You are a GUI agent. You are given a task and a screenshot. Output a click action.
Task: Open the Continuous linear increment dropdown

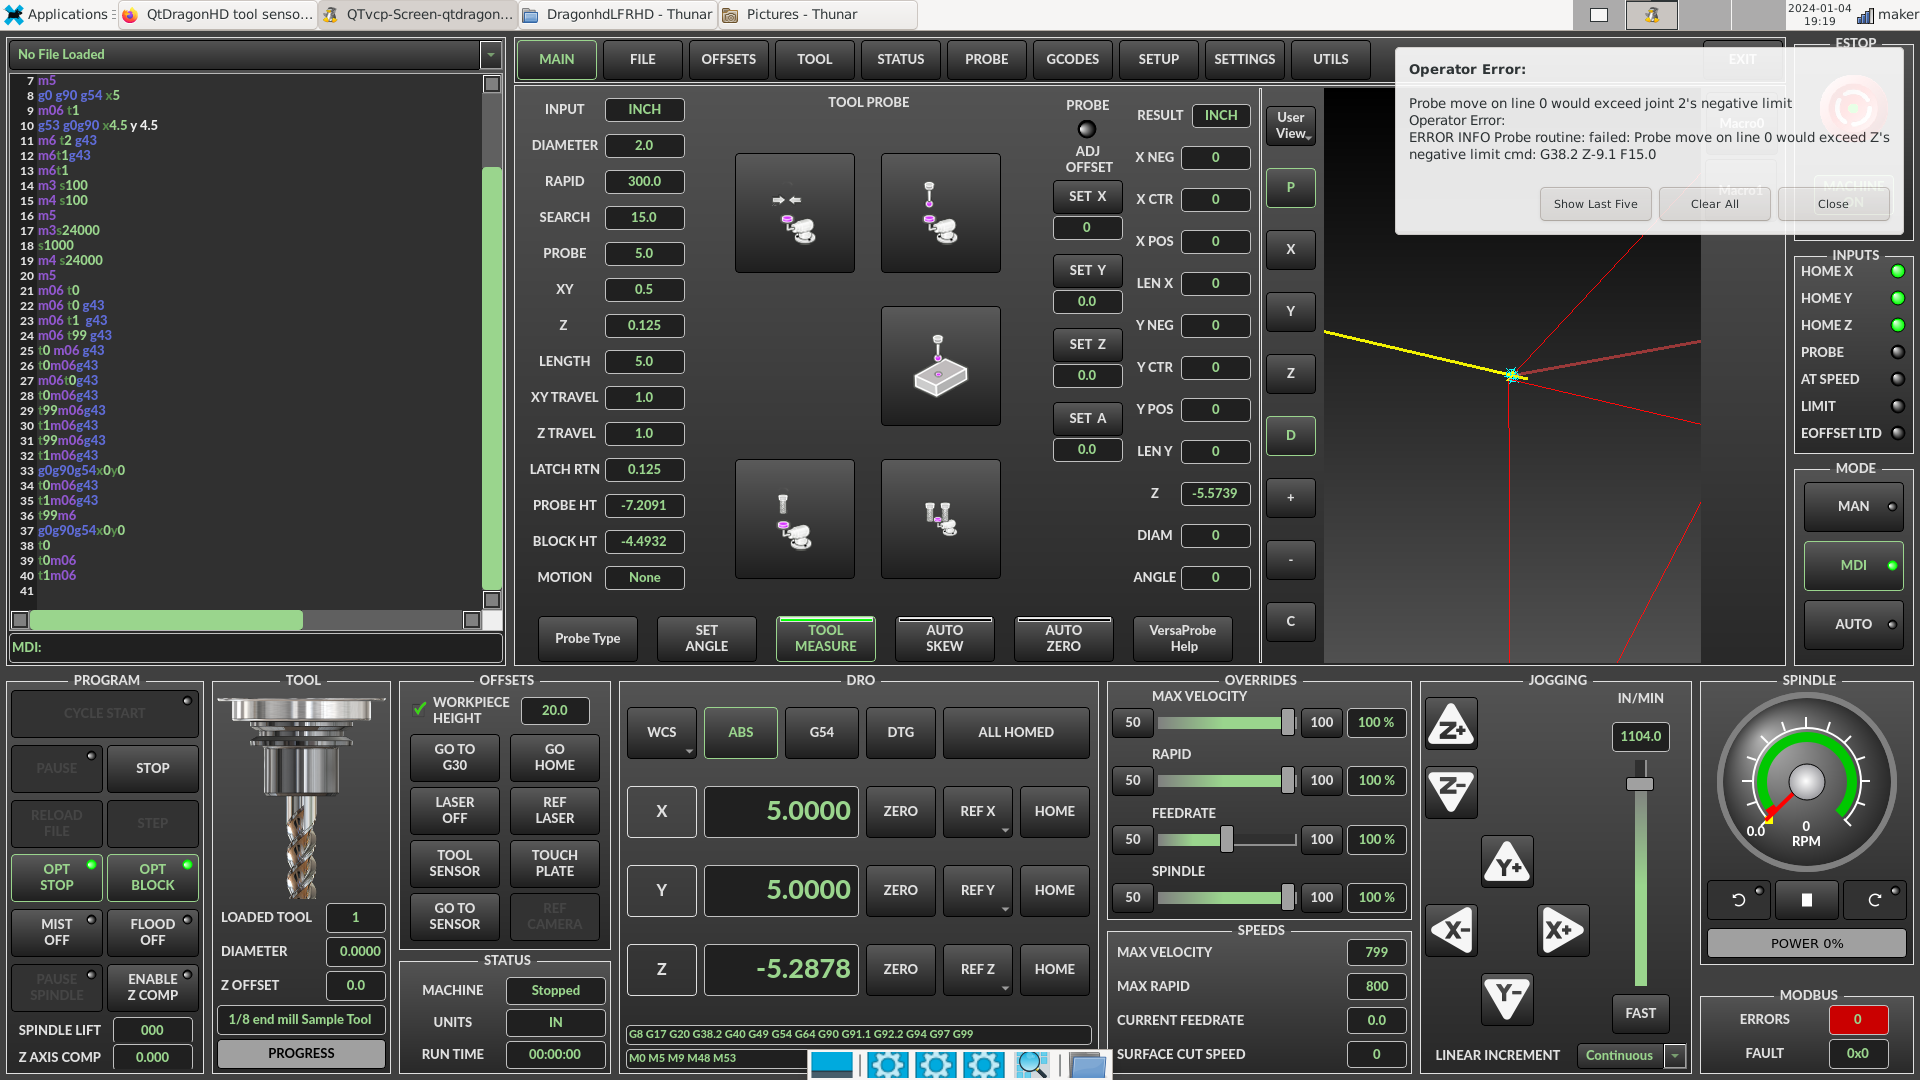(x=1675, y=1056)
